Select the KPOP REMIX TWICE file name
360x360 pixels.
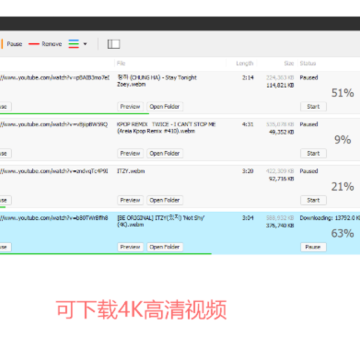(x=166, y=128)
